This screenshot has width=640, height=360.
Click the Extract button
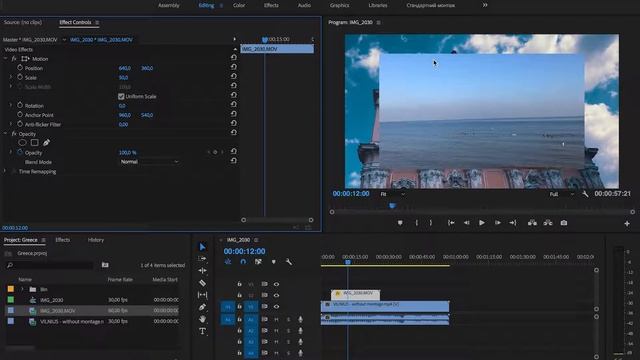(548, 223)
